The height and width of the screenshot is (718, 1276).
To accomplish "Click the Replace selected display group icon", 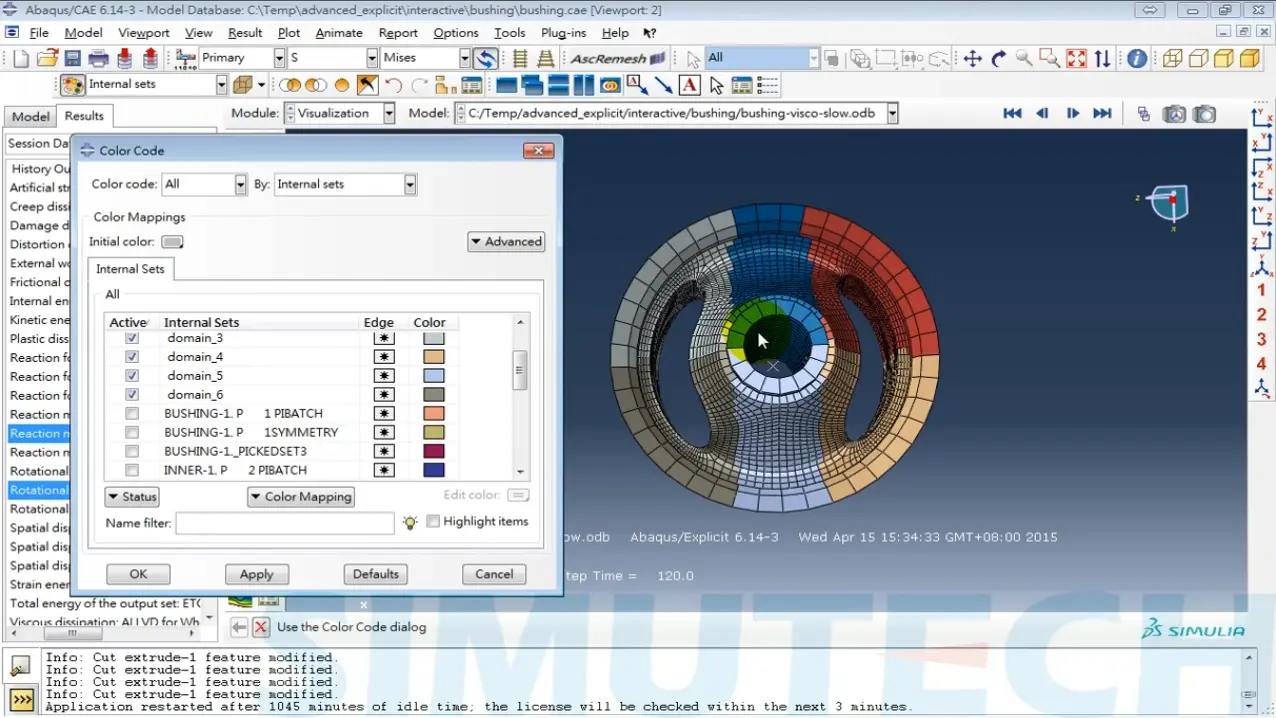I will pyautogui.click(x=290, y=85).
